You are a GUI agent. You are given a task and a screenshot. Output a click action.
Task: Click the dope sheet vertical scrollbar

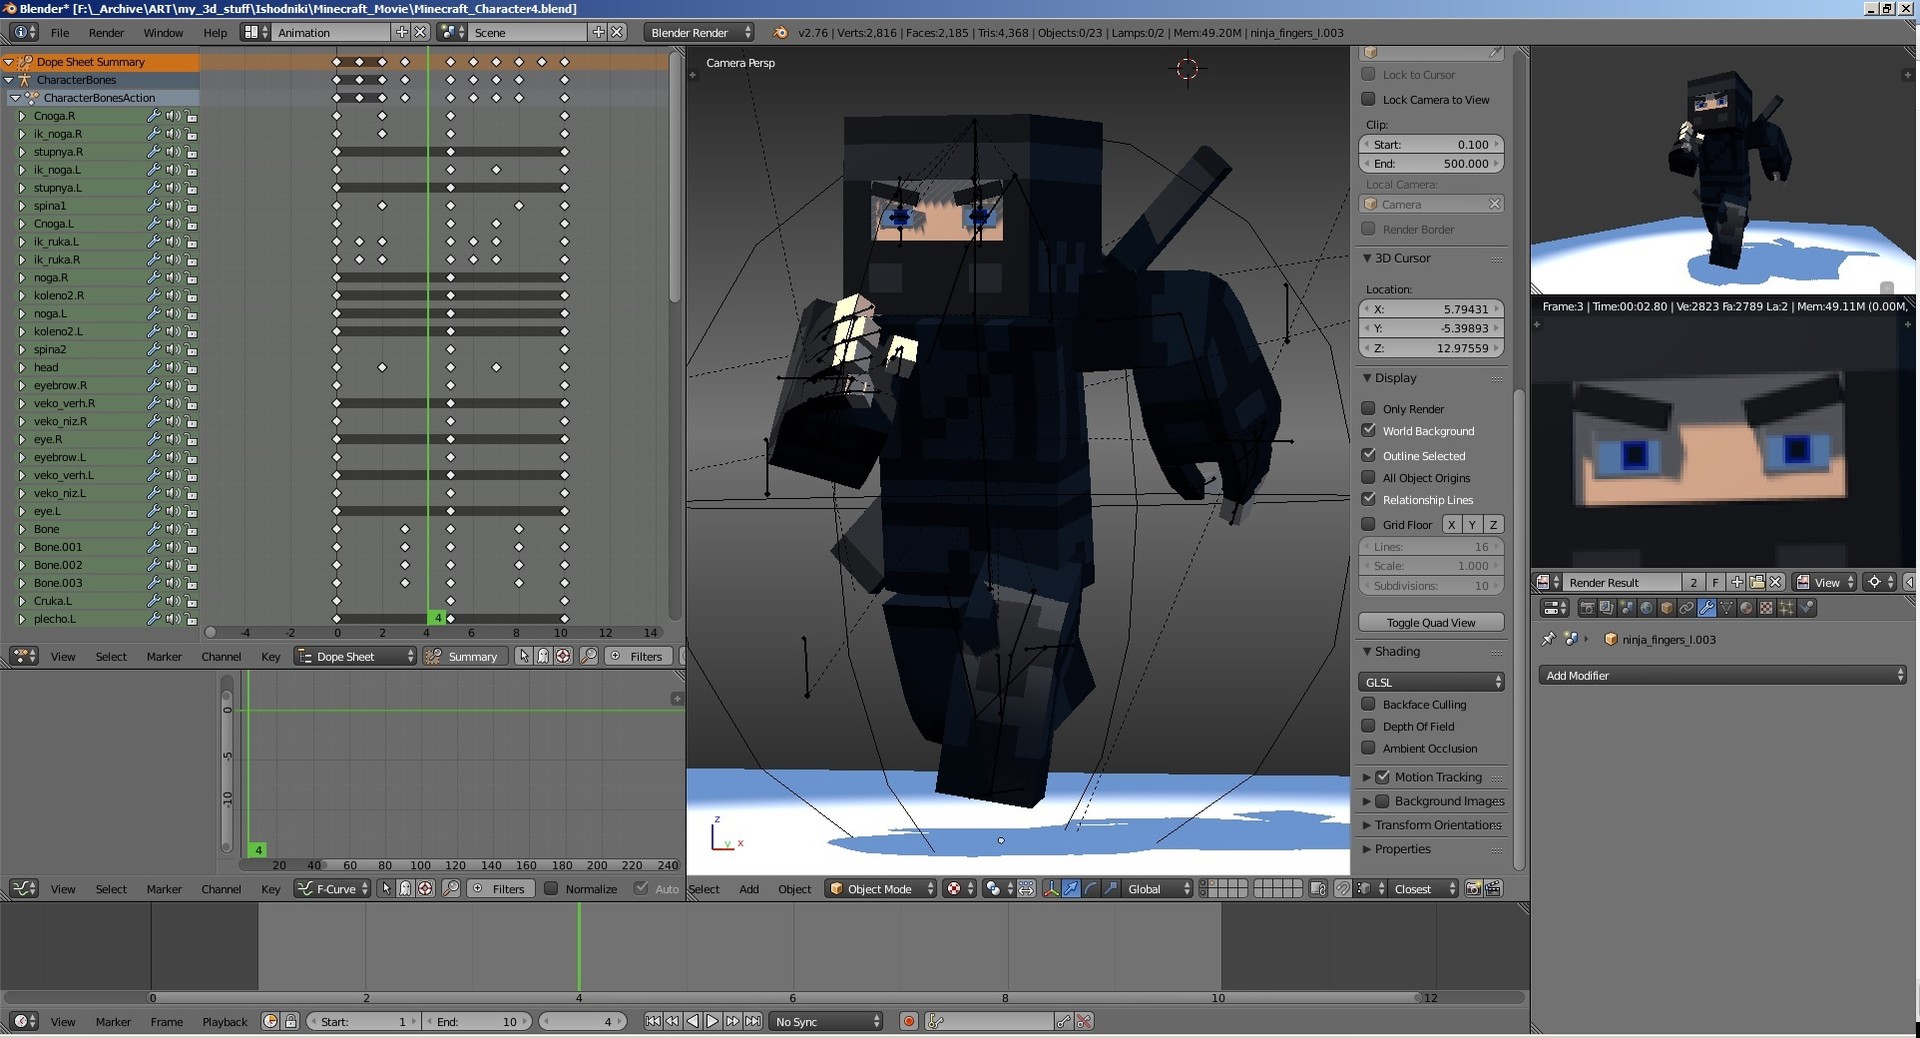click(675, 180)
